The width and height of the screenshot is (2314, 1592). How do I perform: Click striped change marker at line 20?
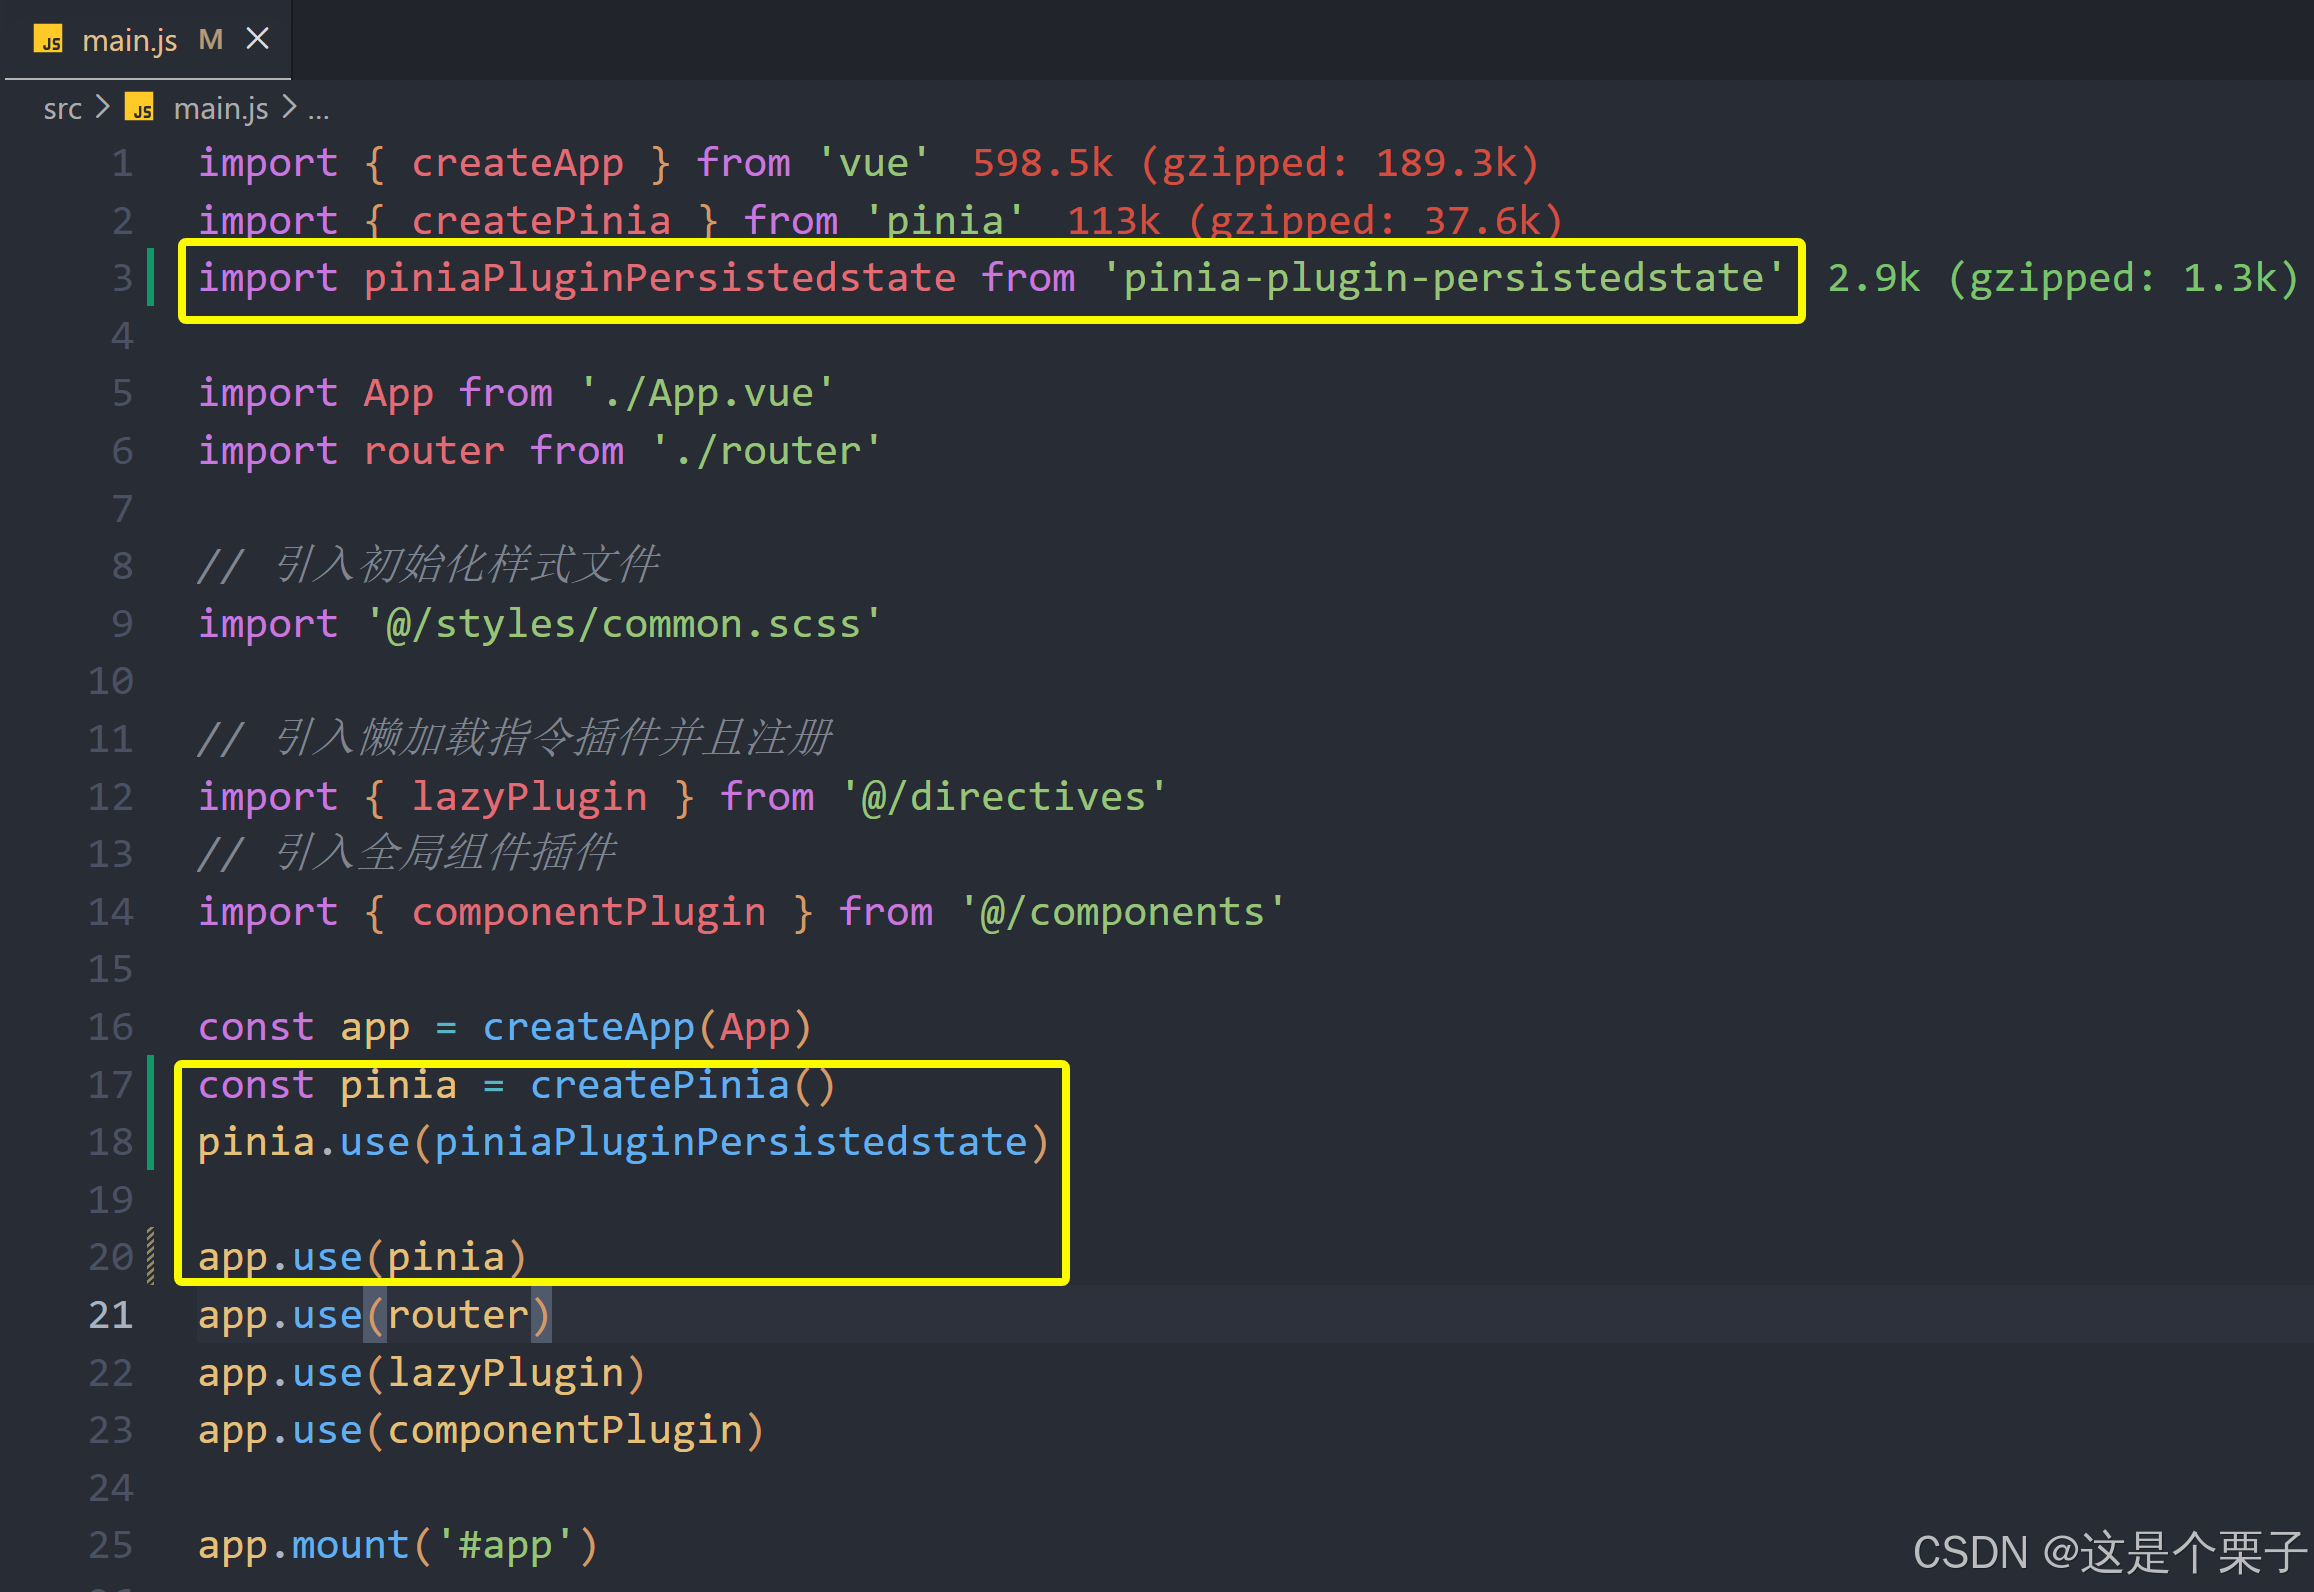[151, 1256]
